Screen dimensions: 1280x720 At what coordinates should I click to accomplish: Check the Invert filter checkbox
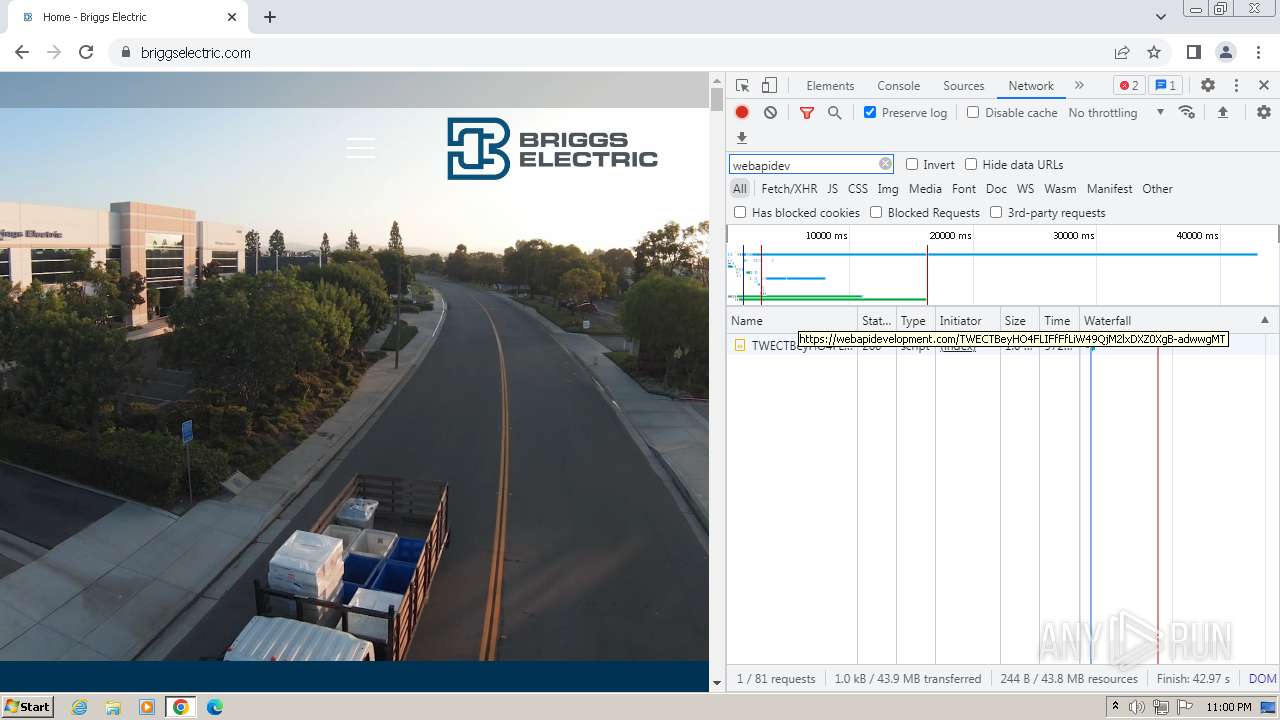912,164
